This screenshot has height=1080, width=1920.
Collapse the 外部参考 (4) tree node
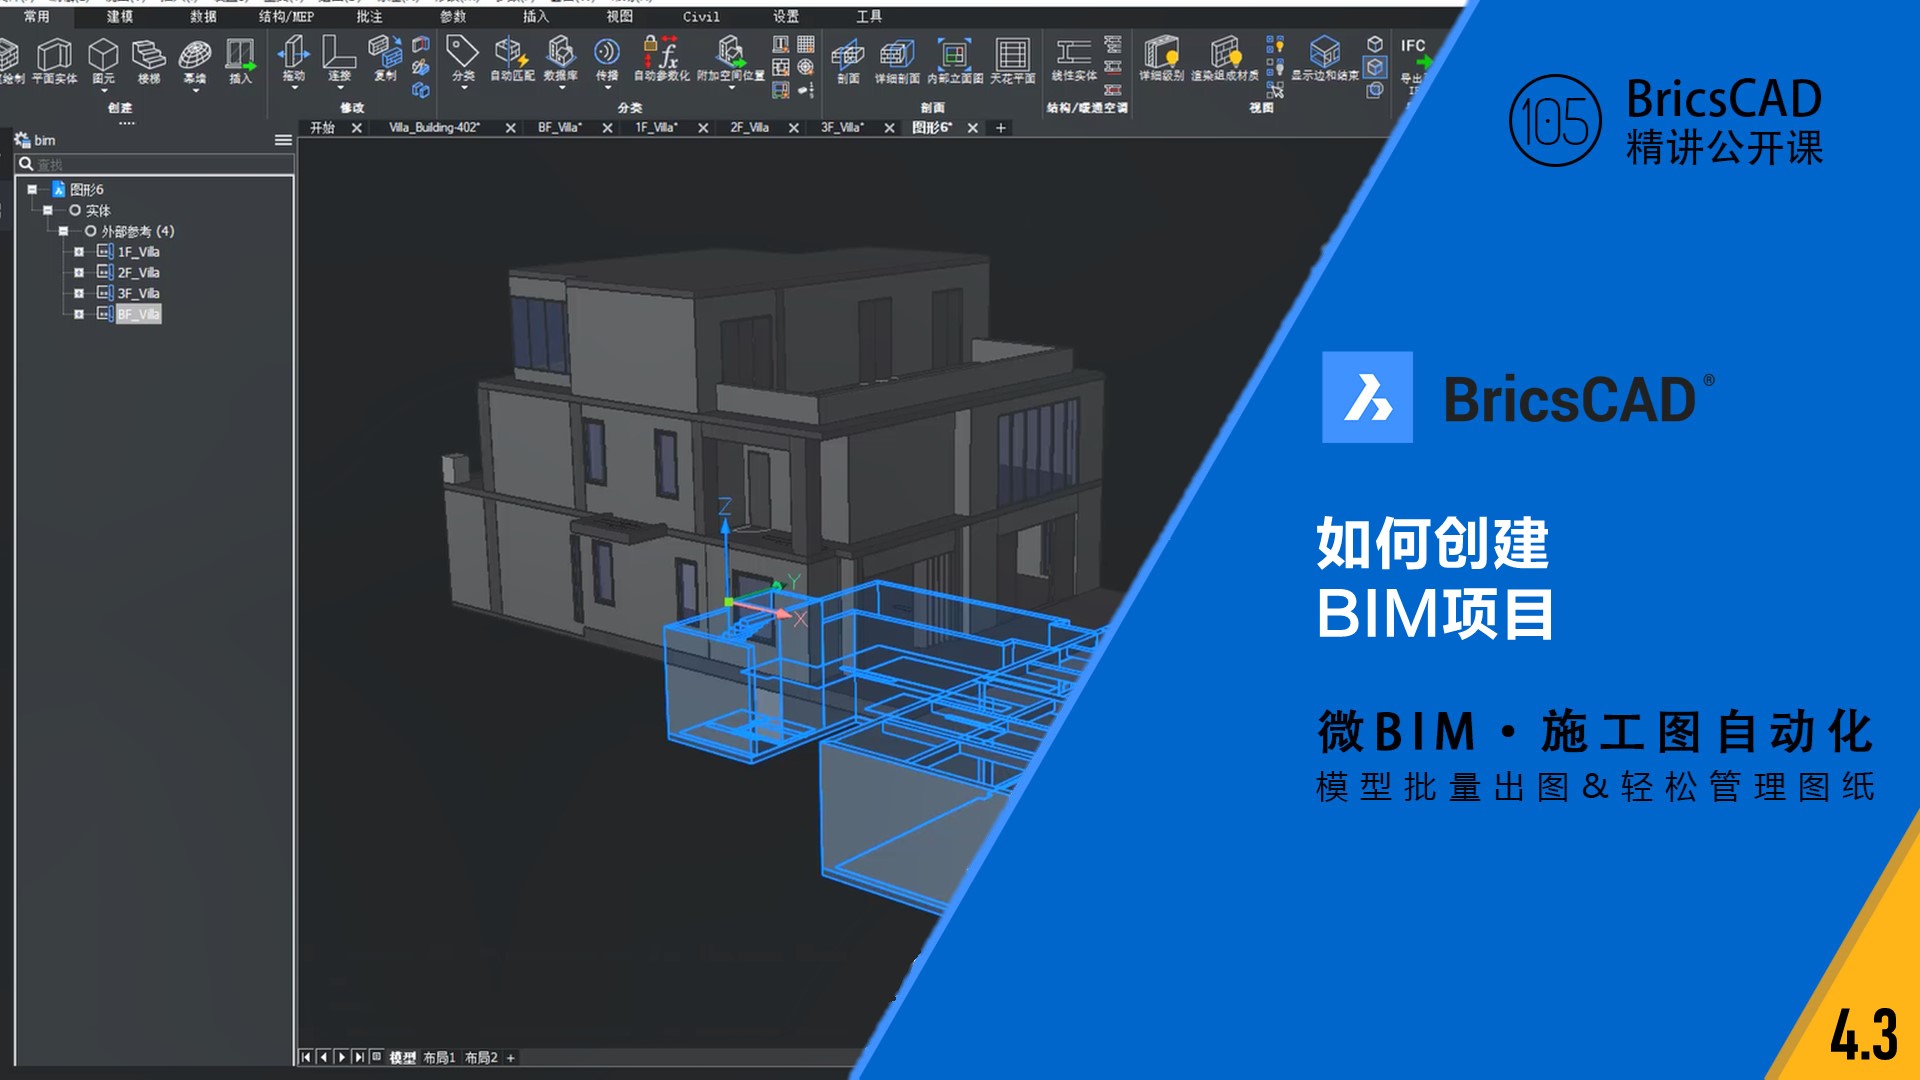click(x=63, y=231)
